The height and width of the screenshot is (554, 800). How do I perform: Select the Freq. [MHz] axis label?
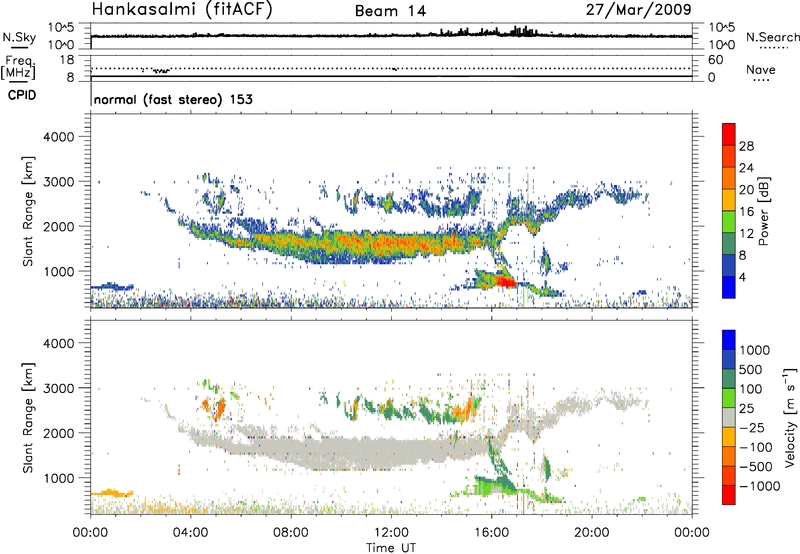coord(19,68)
